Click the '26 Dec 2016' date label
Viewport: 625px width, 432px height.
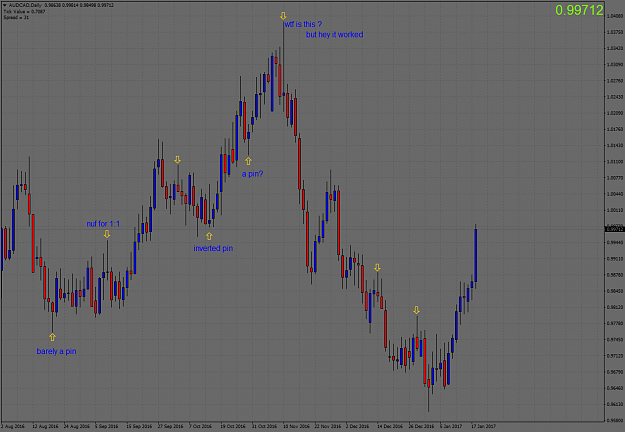421,426
